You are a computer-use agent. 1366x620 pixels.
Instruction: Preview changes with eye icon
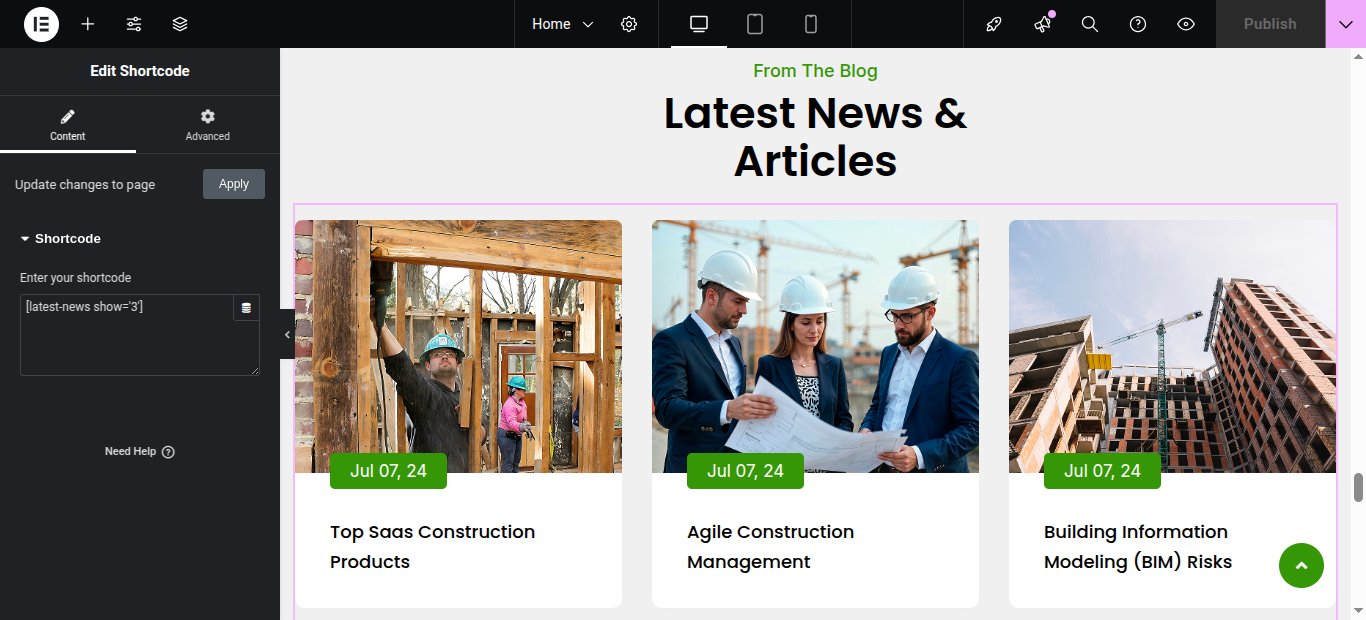pyautogui.click(x=1186, y=24)
